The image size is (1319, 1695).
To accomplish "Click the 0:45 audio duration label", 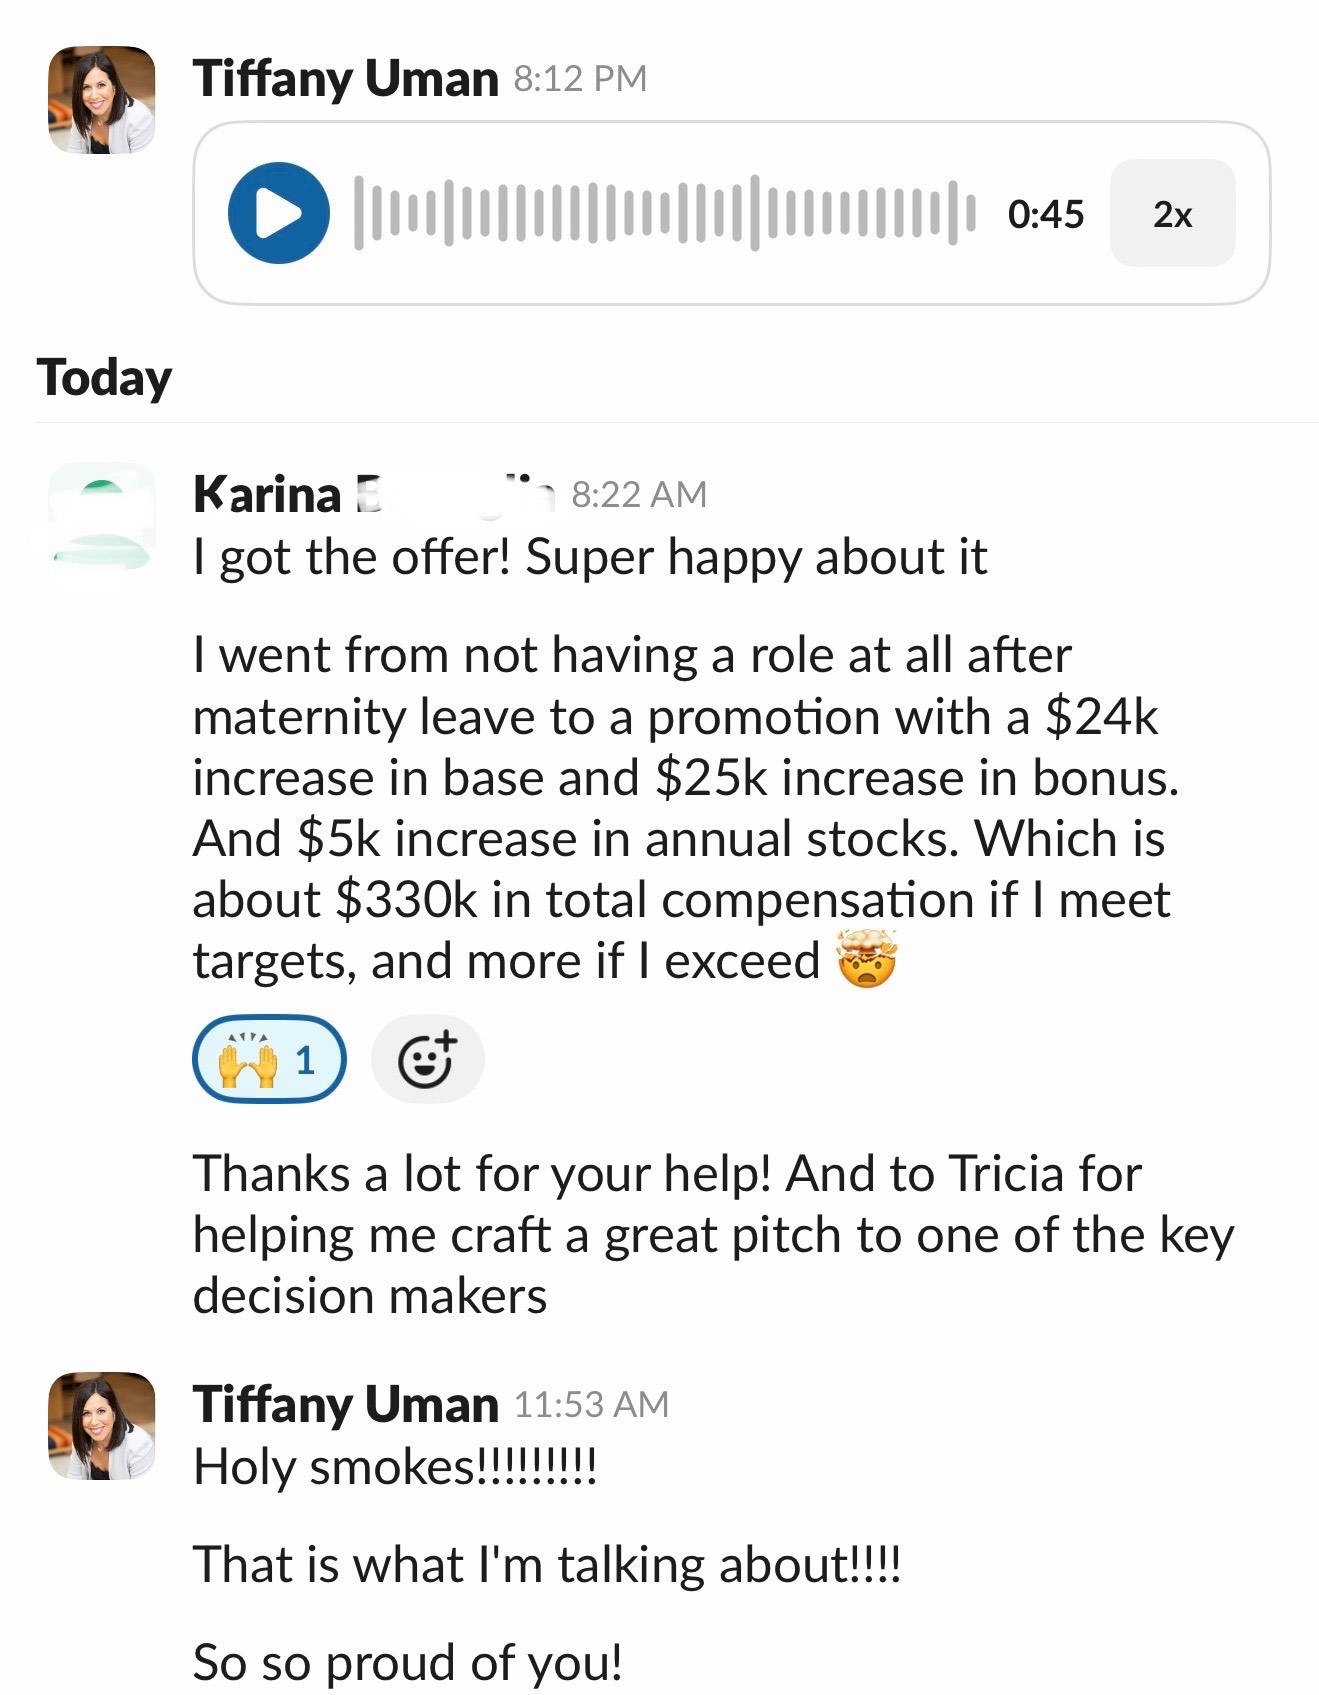I will point(1045,214).
